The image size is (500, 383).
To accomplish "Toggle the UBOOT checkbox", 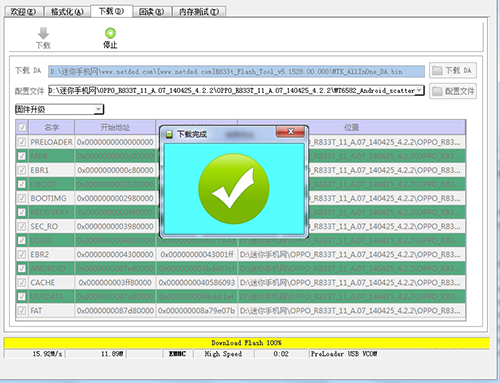I will 22,184.
